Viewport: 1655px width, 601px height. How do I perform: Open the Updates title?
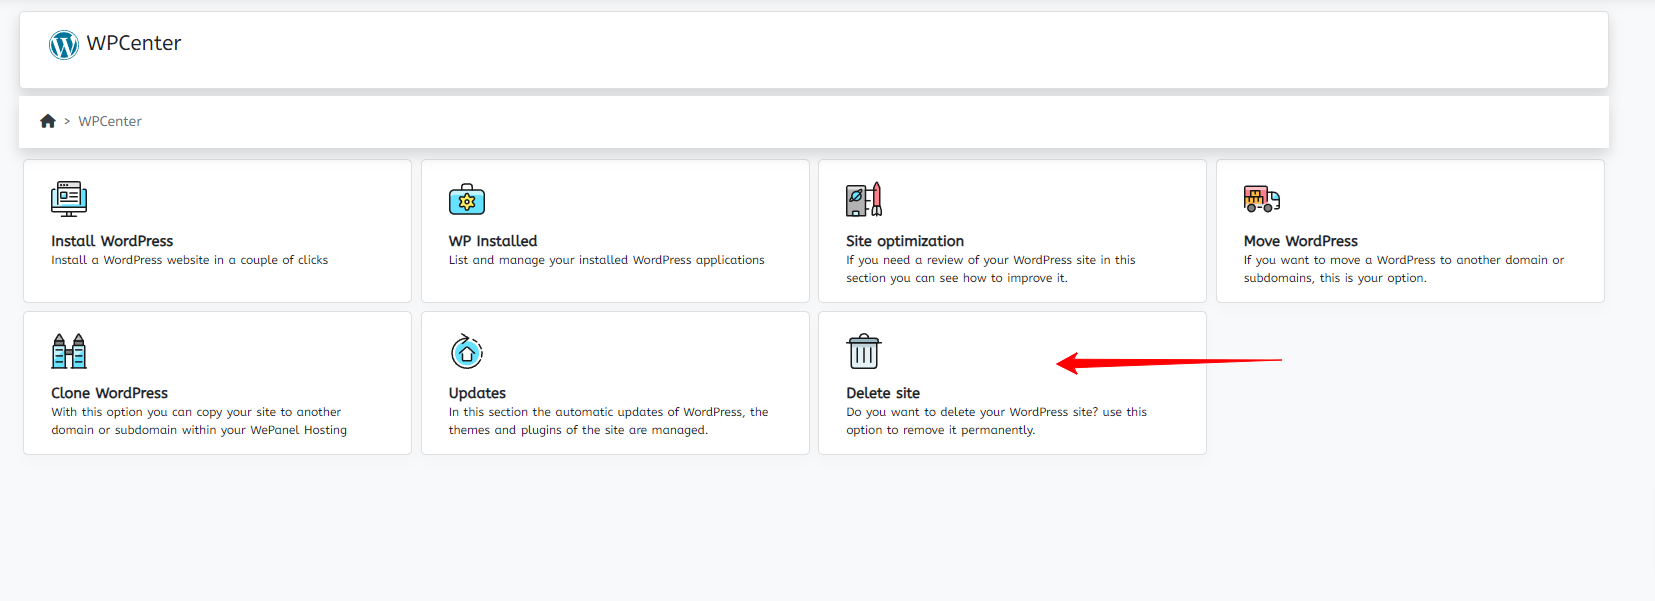tap(478, 393)
